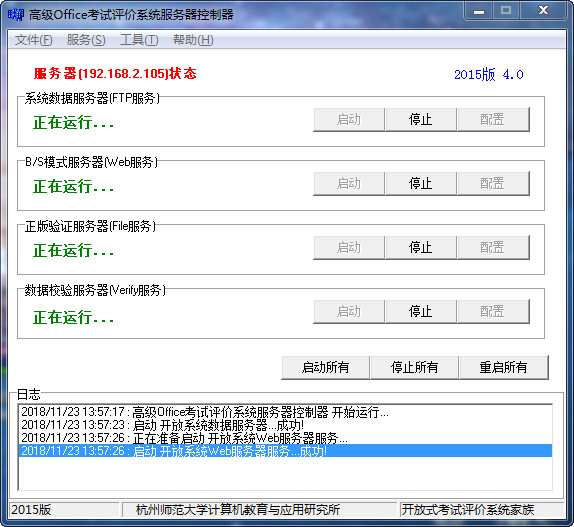This screenshot has width=574, height=527.
Task: Stop the FTP服务 system data server
Action: [421, 120]
